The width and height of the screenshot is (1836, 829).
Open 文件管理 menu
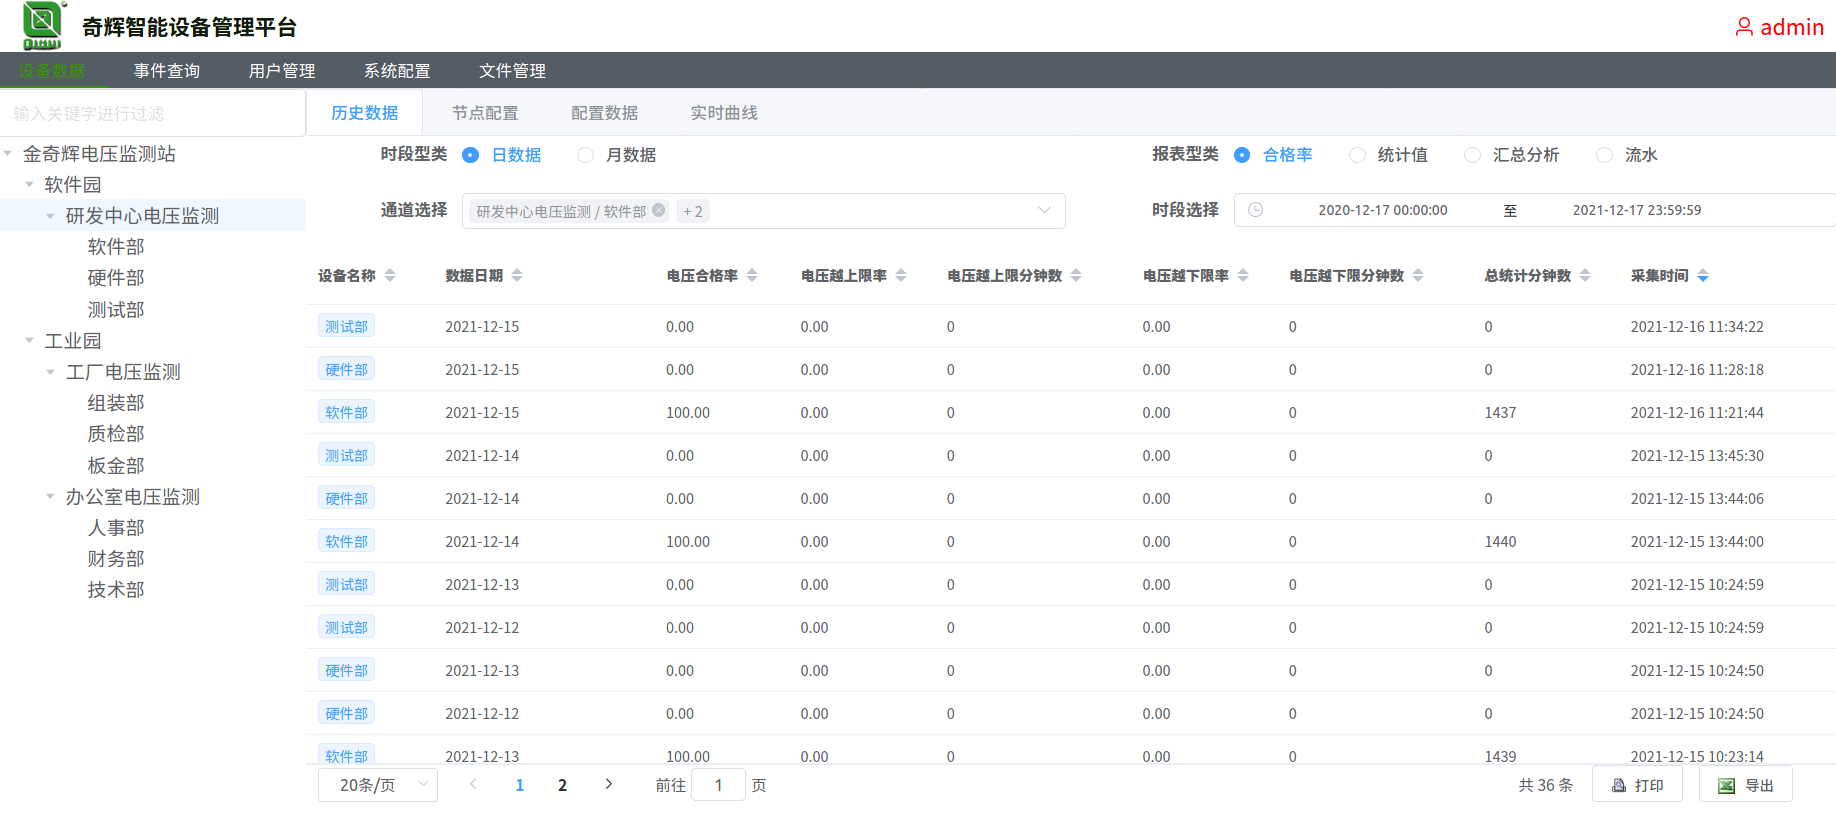coord(512,71)
